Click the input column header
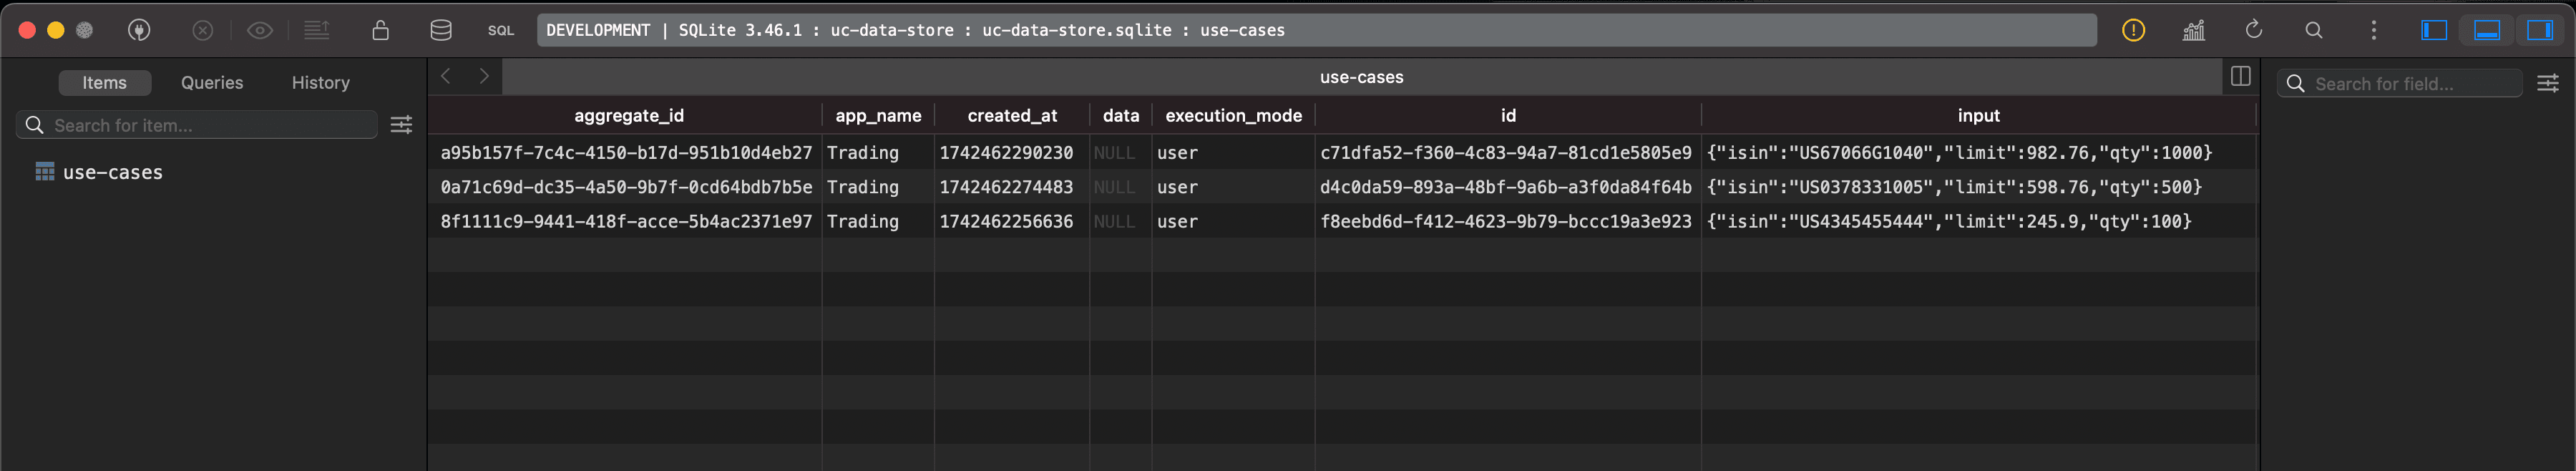The image size is (2576, 471). click(1979, 116)
